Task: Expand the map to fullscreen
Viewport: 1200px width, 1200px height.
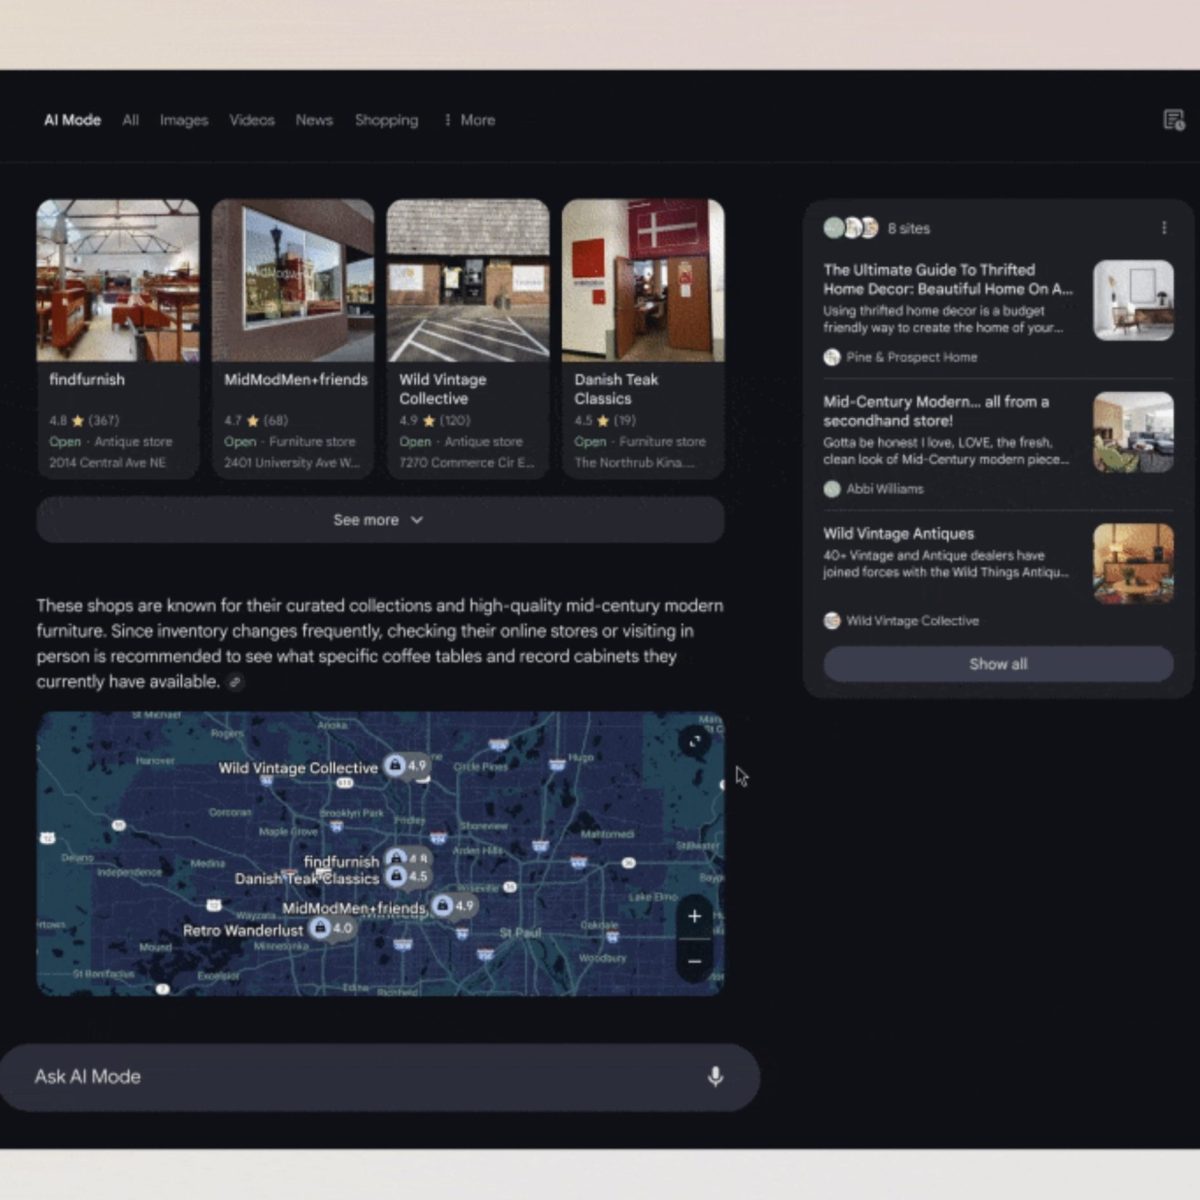Action: click(695, 741)
